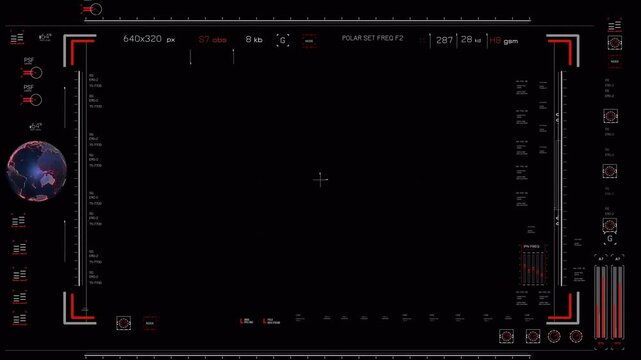This screenshot has width=641, height=360.
Task: Adjust the right A7 level meter
Action: pyautogui.click(x=617, y=302)
